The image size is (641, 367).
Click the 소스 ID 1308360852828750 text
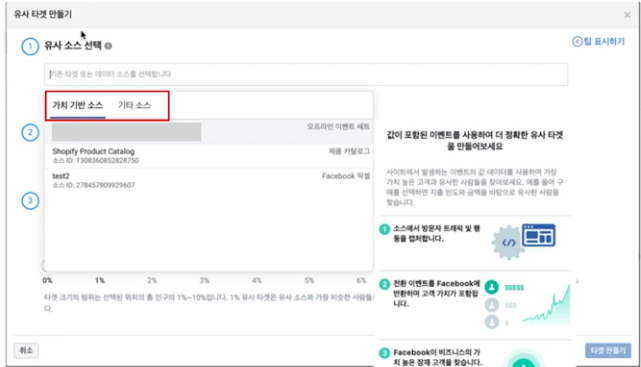[x=96, y=161]
